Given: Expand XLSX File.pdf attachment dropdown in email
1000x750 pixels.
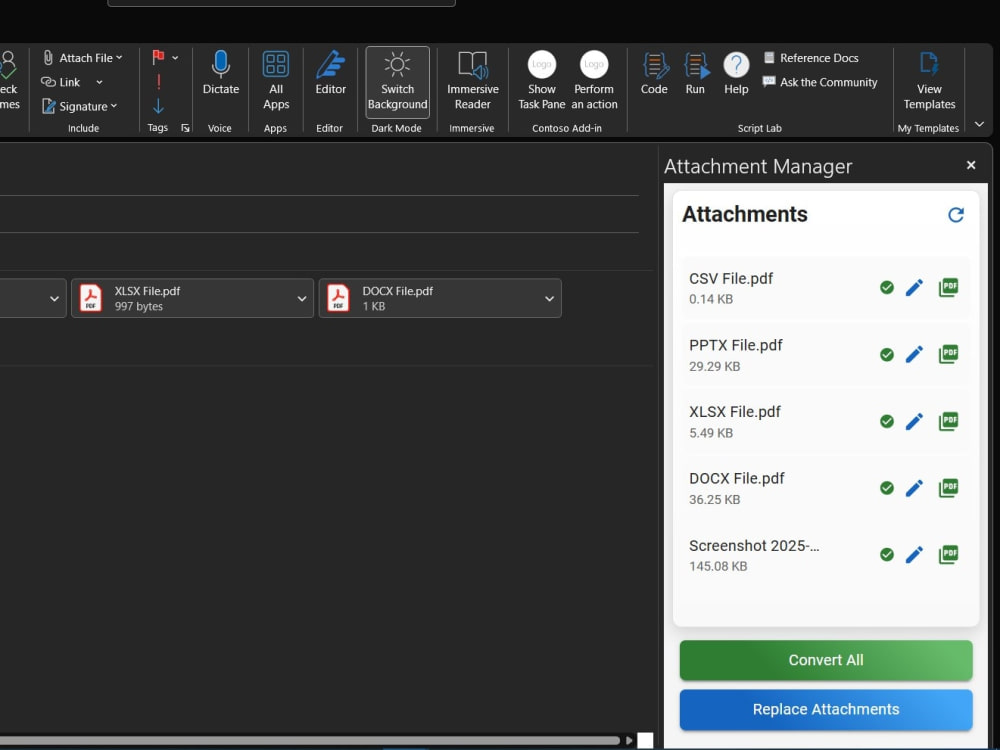Looking at the screenshot, I should tap(302, 298).
